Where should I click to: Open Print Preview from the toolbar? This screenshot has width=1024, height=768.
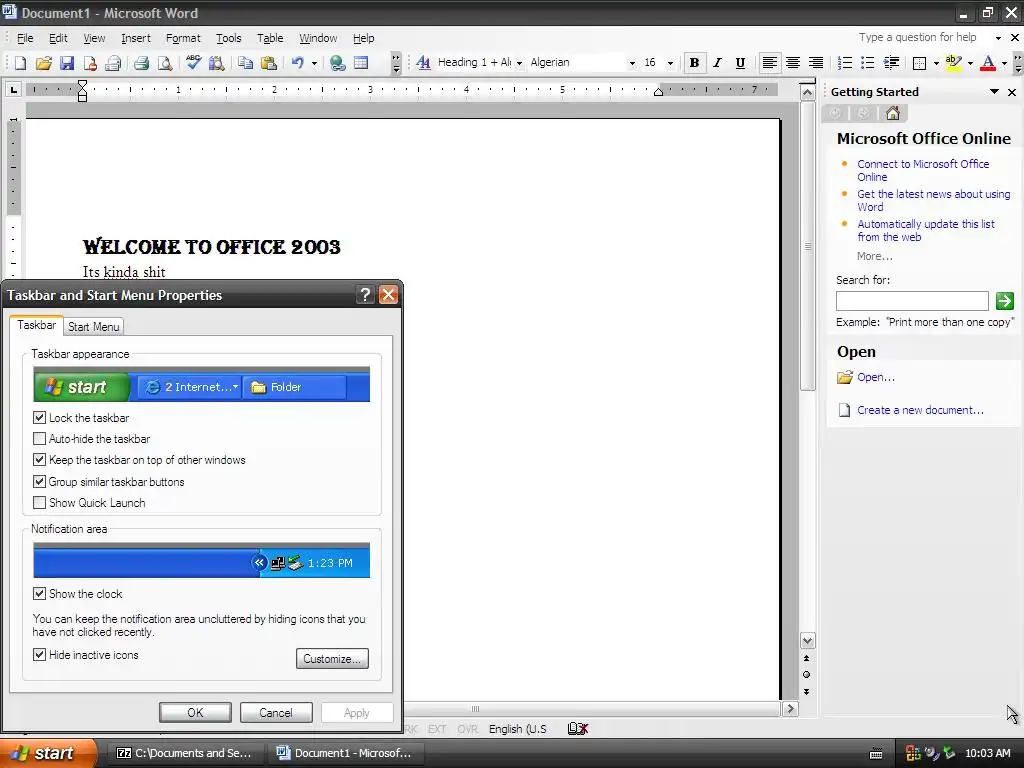coord(165,63)
